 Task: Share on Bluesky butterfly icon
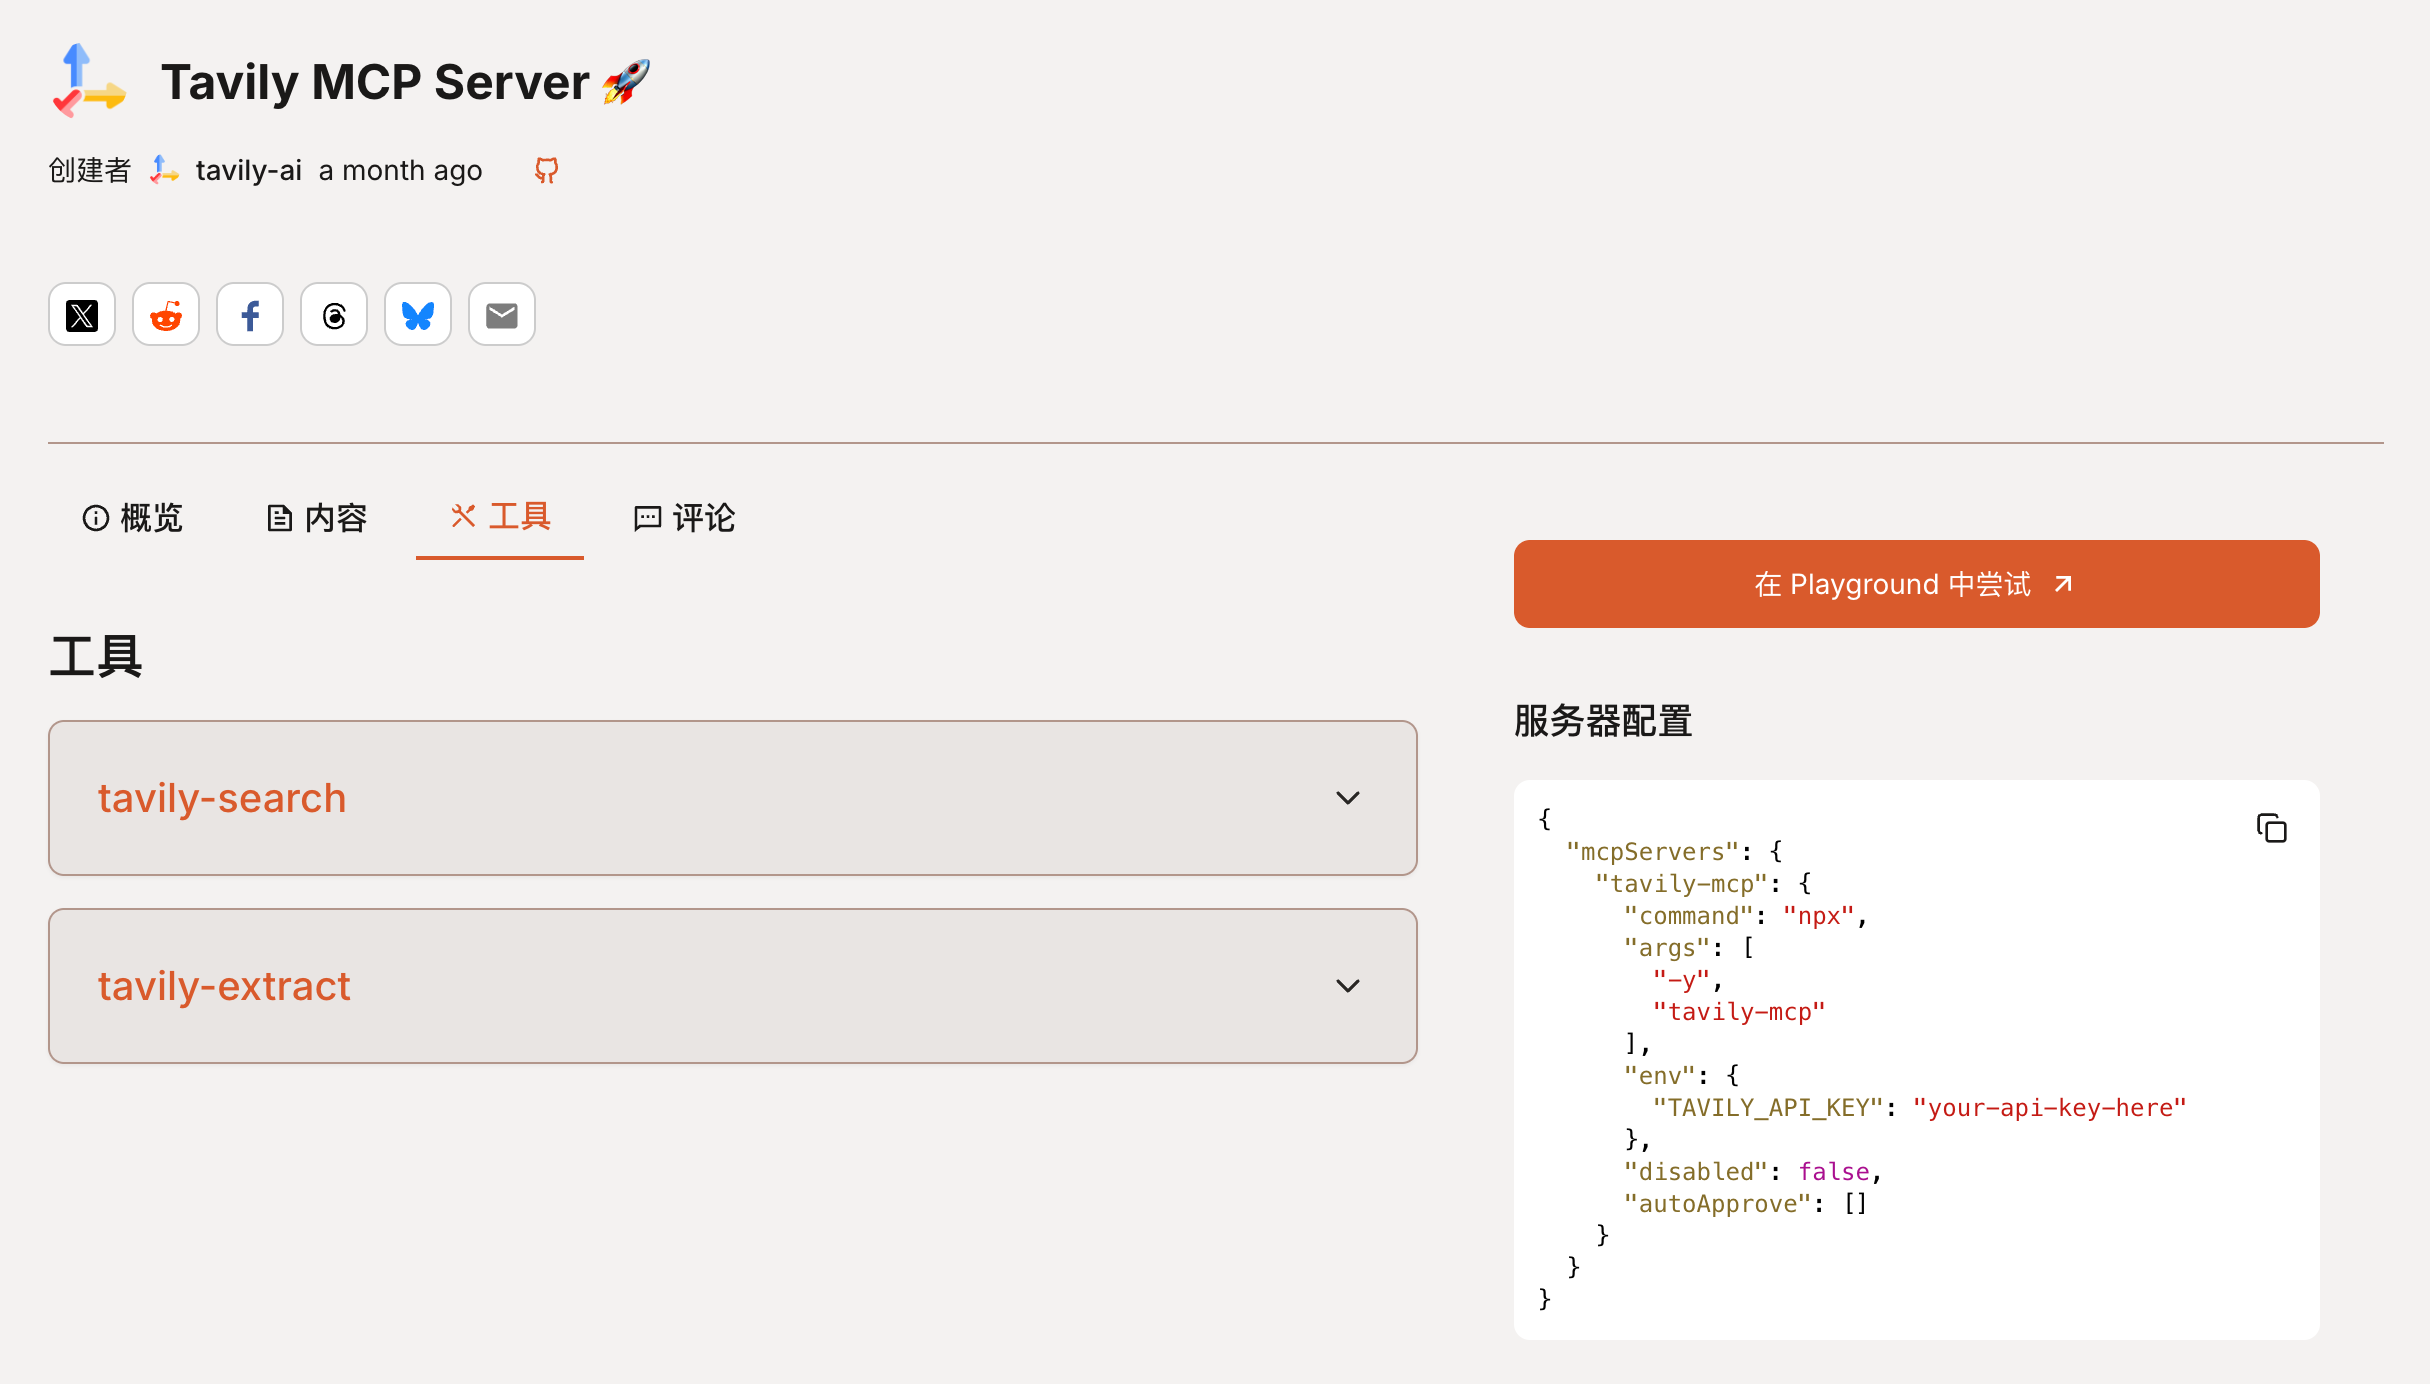pyautogui.click(x=418, y=315)
